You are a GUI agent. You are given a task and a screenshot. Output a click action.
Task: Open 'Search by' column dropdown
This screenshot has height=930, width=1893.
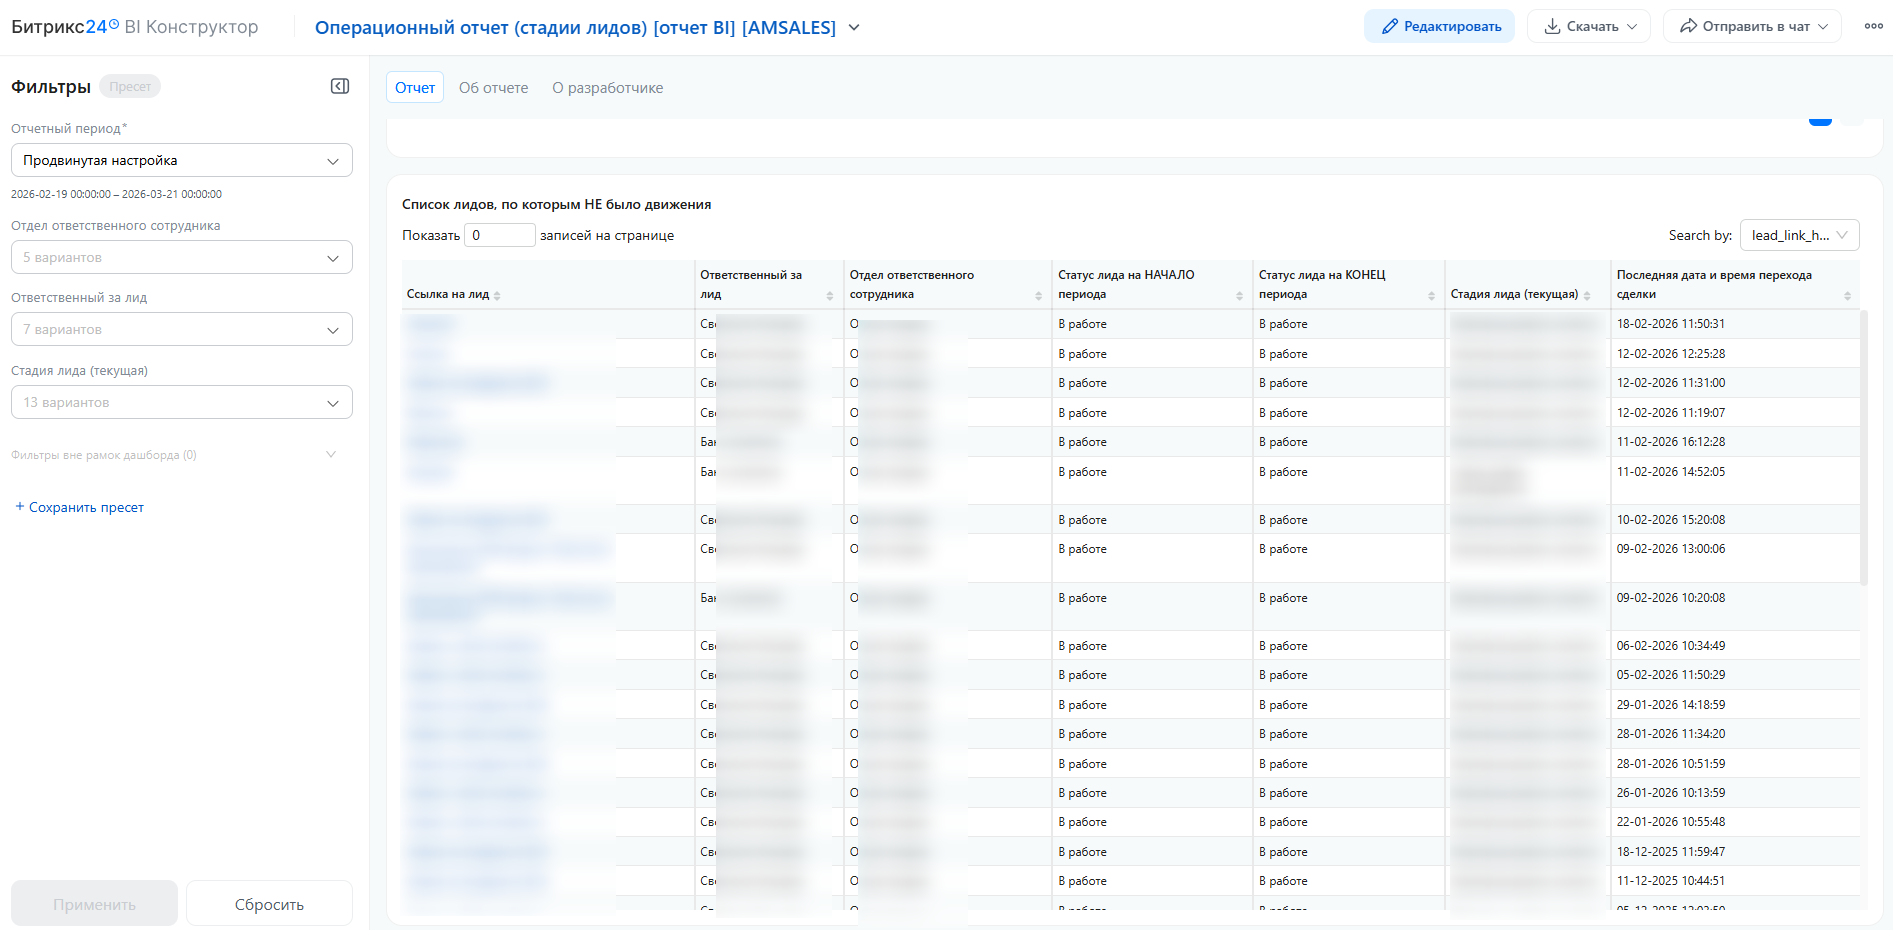pyautogui.click(x=1799, y=235)
